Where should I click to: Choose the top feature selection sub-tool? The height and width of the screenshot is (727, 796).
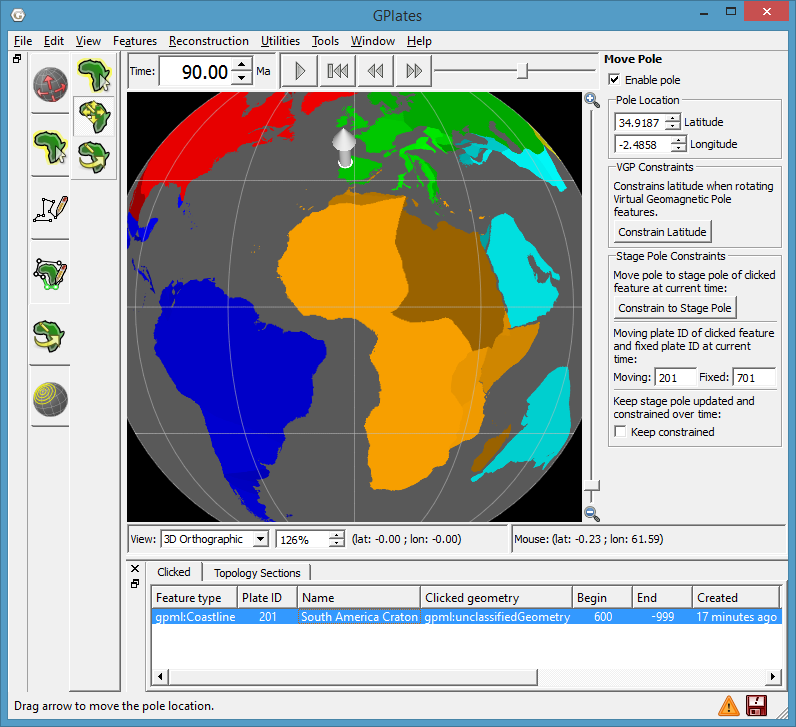(94, 75)
